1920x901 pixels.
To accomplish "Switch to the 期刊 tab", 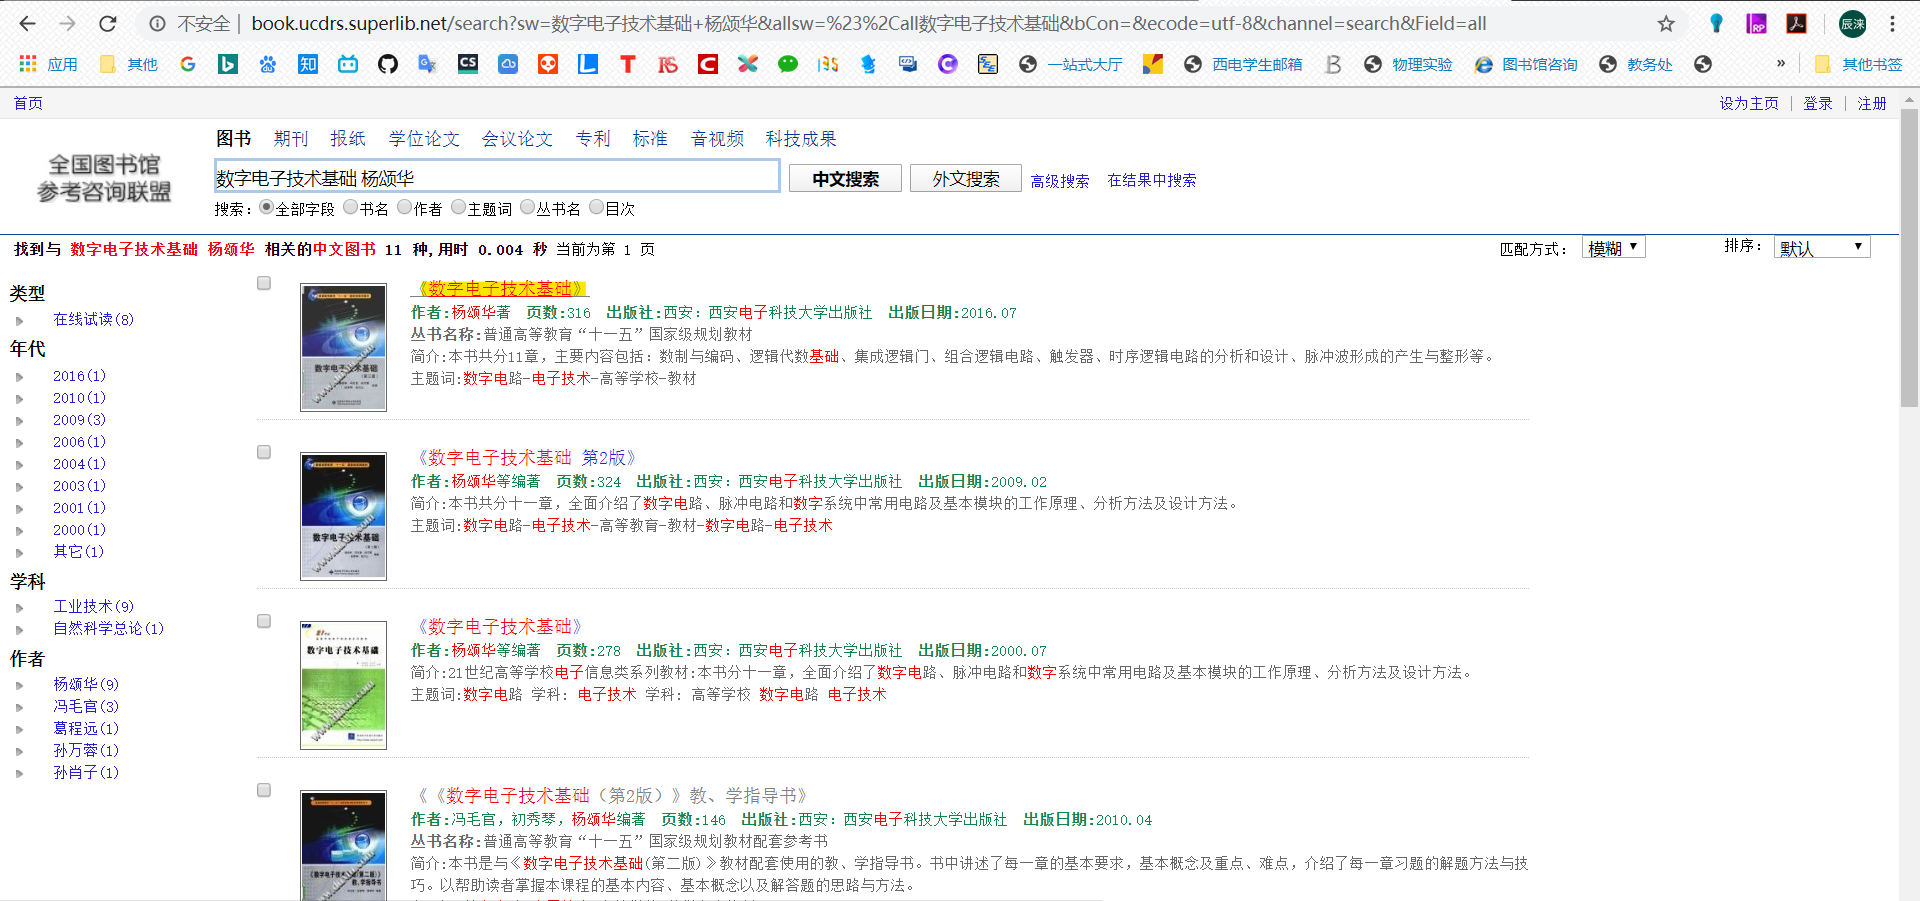I will pyautogui.click(x=291, y=139).
